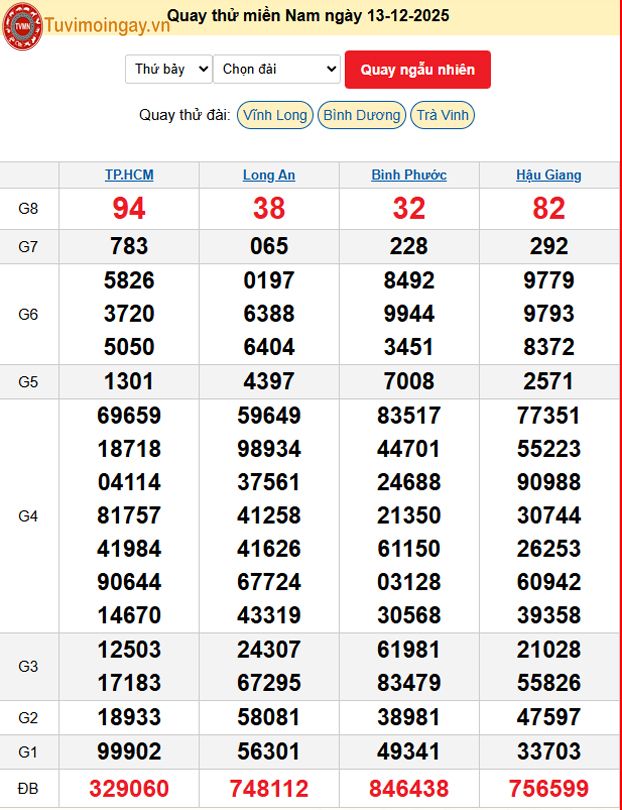The image size is (622, 810).
Task: Pick the Trà Vinh station pill
Action: click(x=443, y=115)
